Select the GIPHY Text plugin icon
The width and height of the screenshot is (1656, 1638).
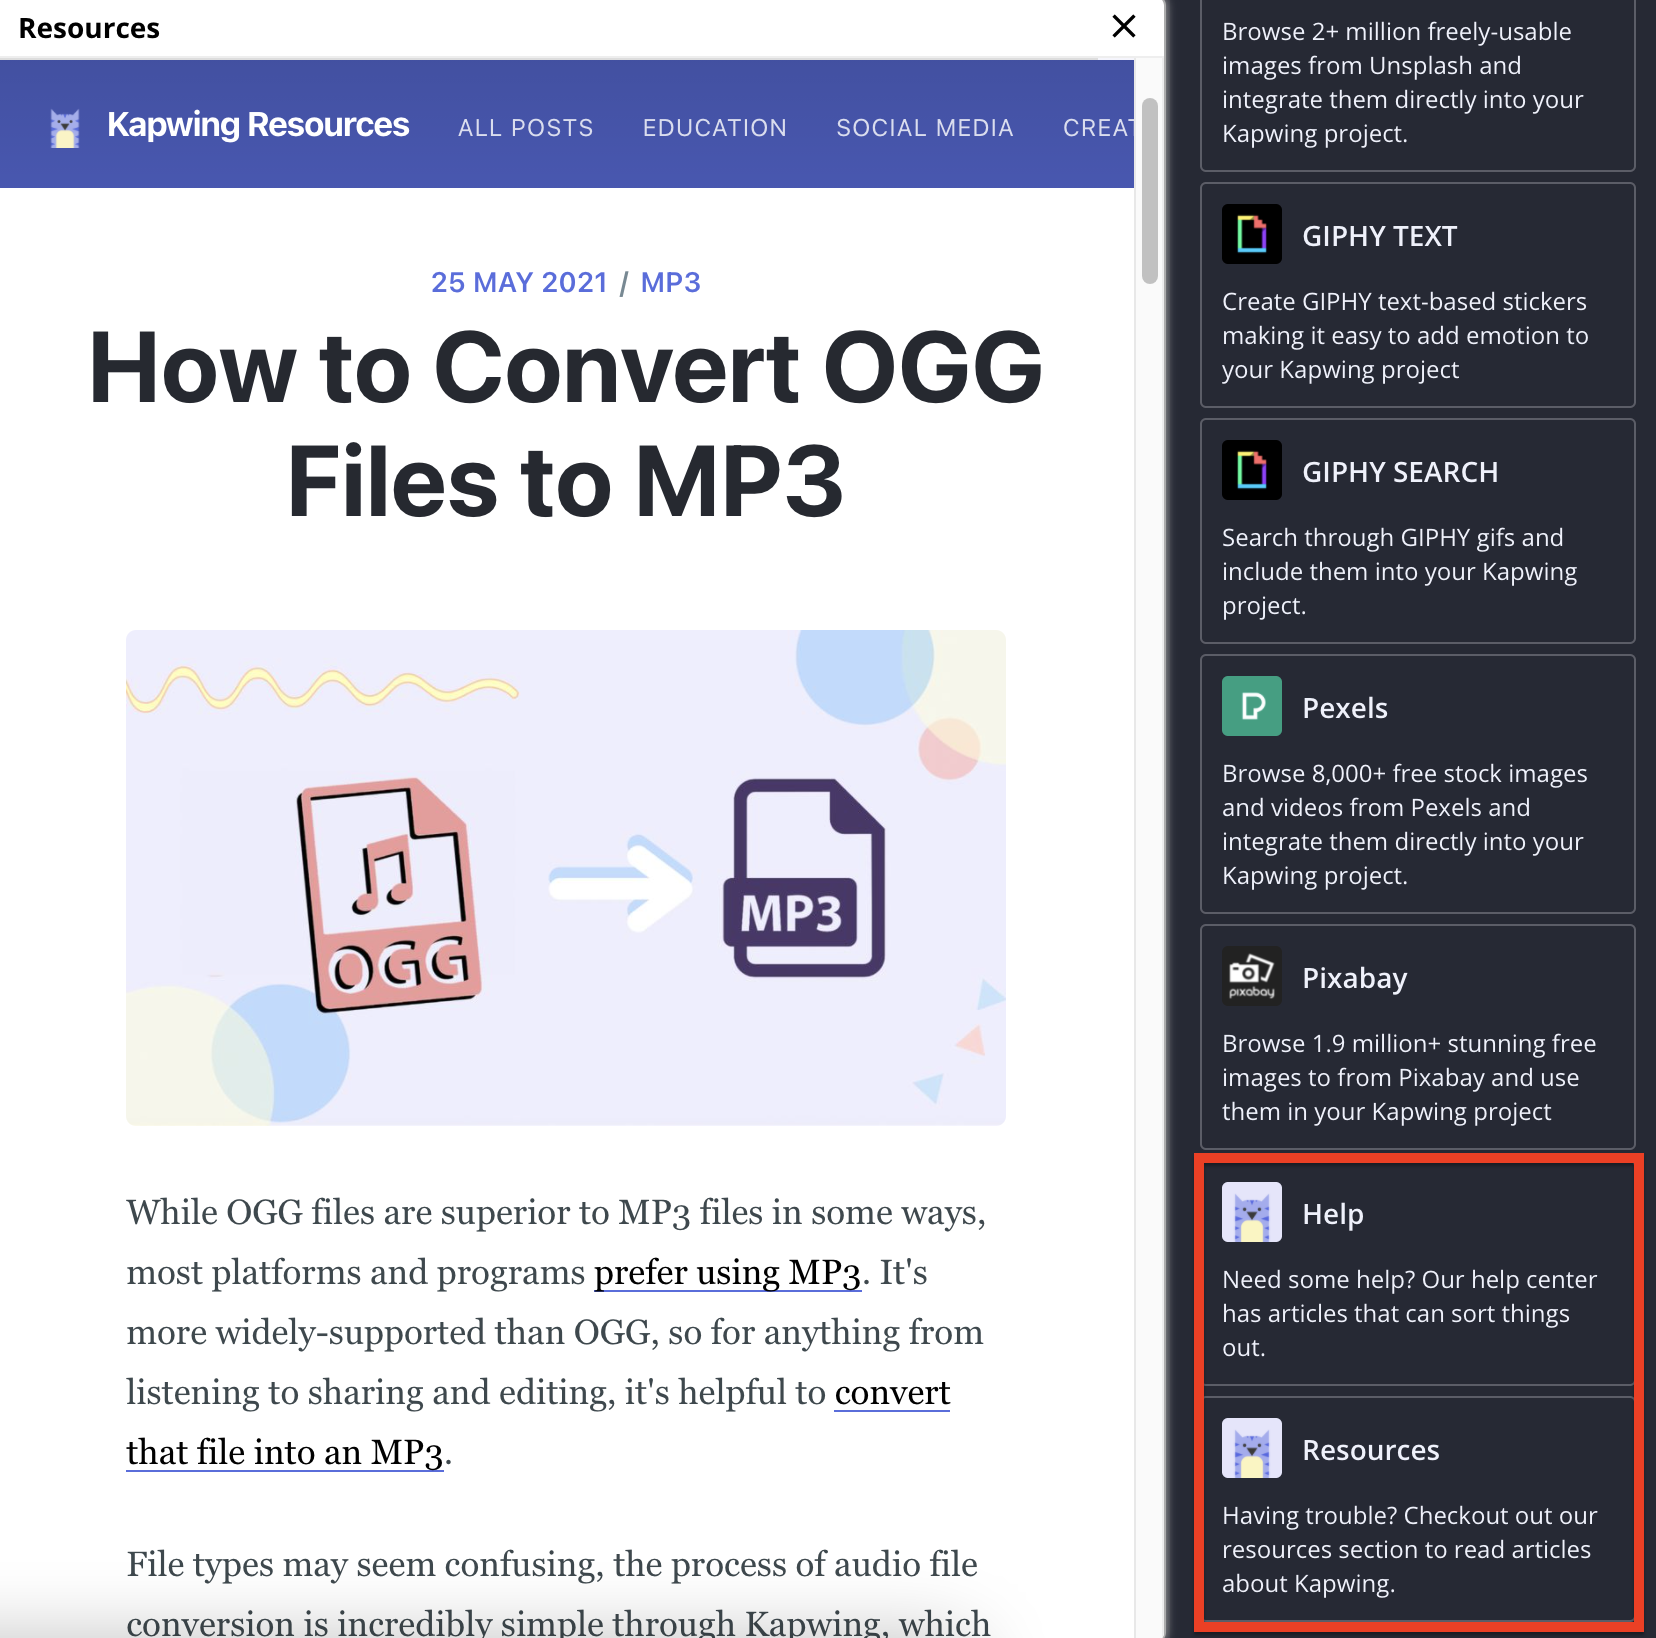[1251, 234]
